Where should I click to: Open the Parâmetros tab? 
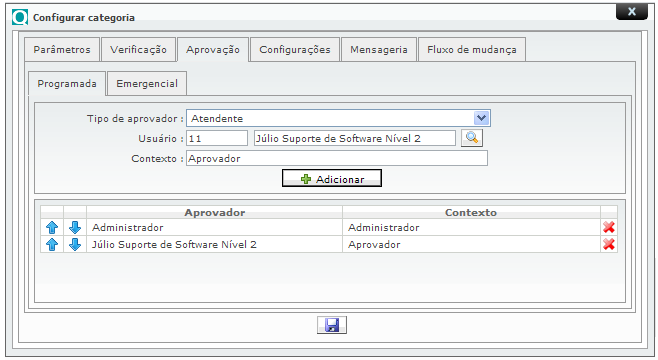tap(62, 50)
